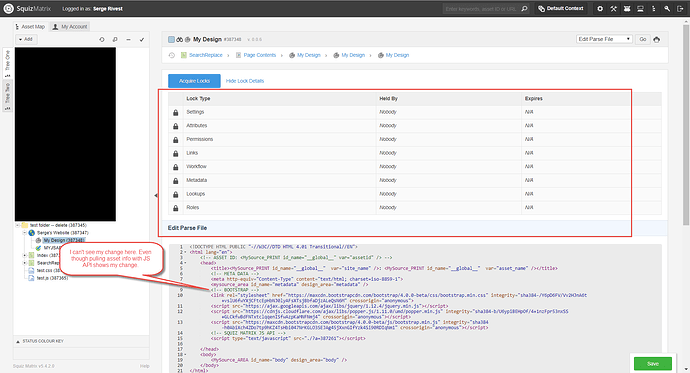Click the binoculars preview icon next to My Design
690x373 pixels.
180,40
